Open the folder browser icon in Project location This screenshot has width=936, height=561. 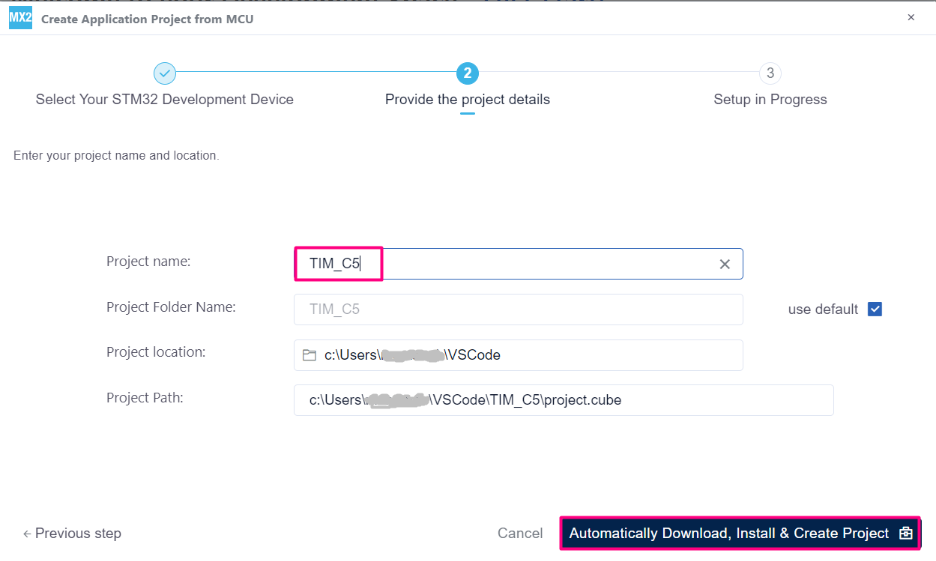tap(309, 355)
